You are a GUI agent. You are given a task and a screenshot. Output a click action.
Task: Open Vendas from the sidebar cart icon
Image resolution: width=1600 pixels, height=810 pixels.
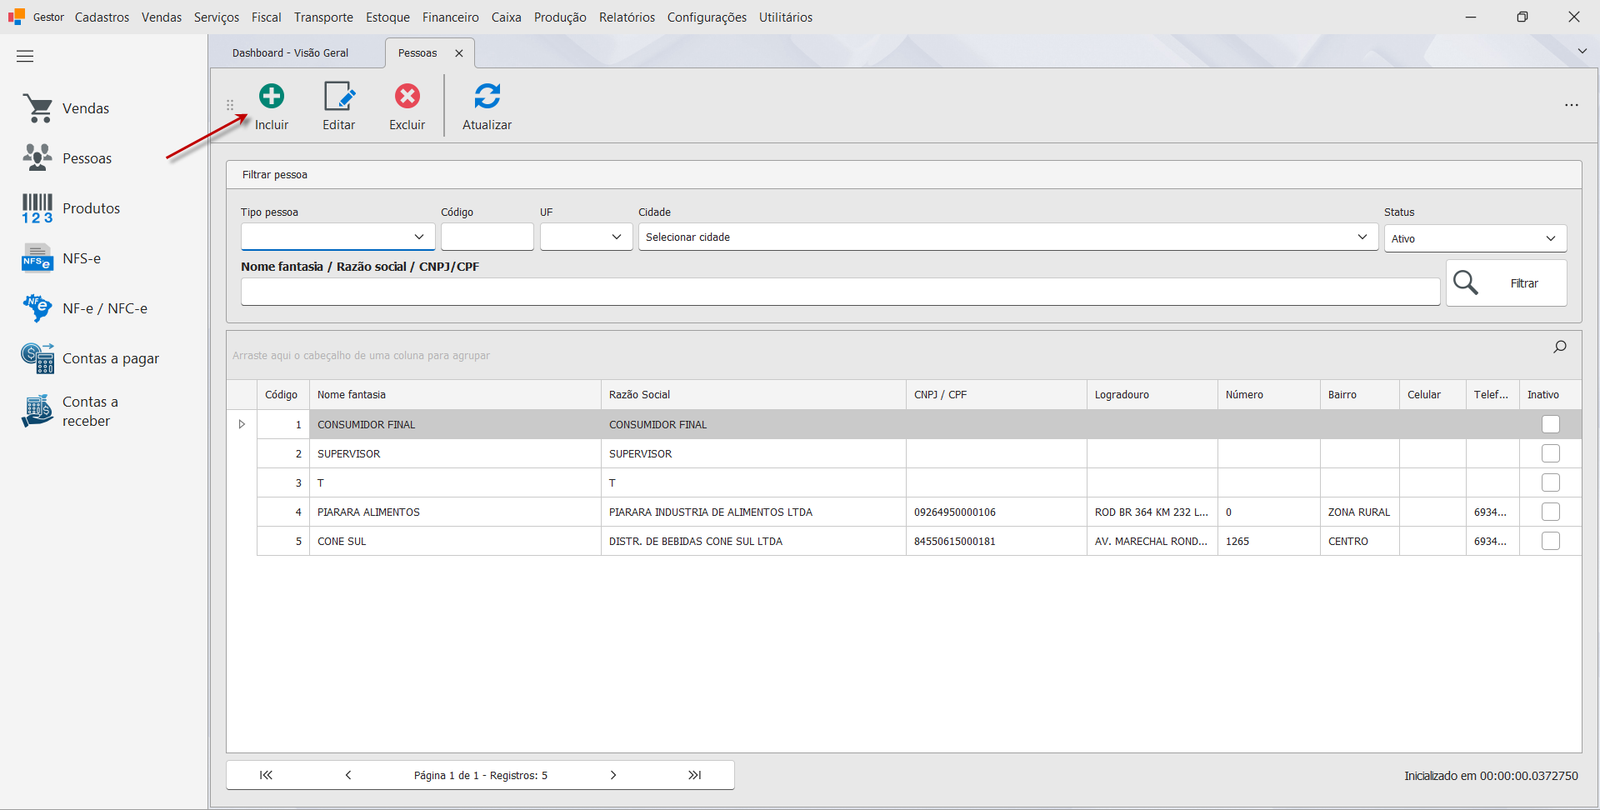[38, 108]
